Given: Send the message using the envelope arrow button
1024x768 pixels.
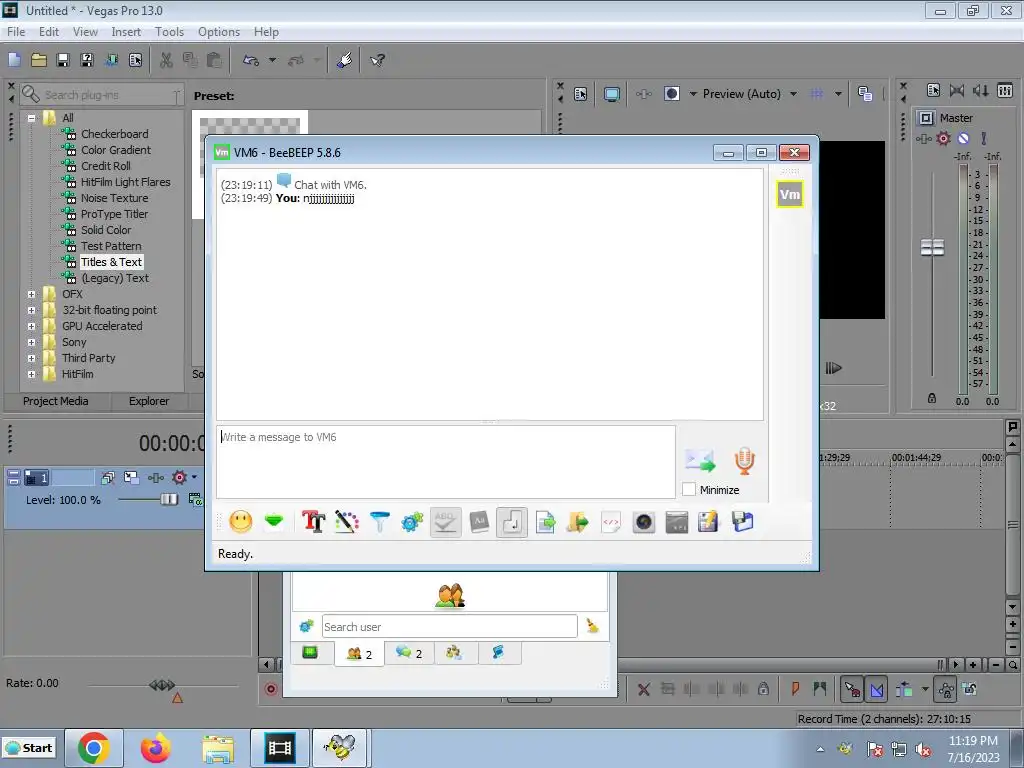Looking at the screenshot, I should point(700,460).
